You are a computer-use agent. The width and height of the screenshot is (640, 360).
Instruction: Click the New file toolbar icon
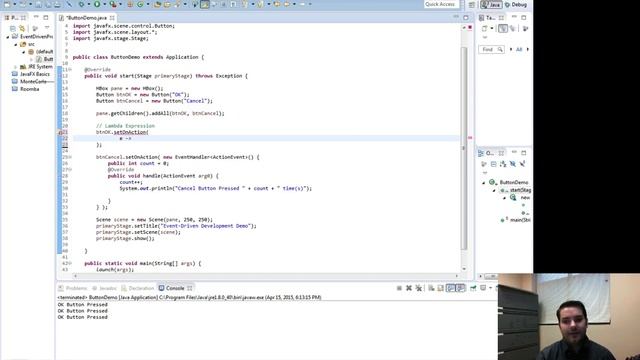(x=7, y=4)
